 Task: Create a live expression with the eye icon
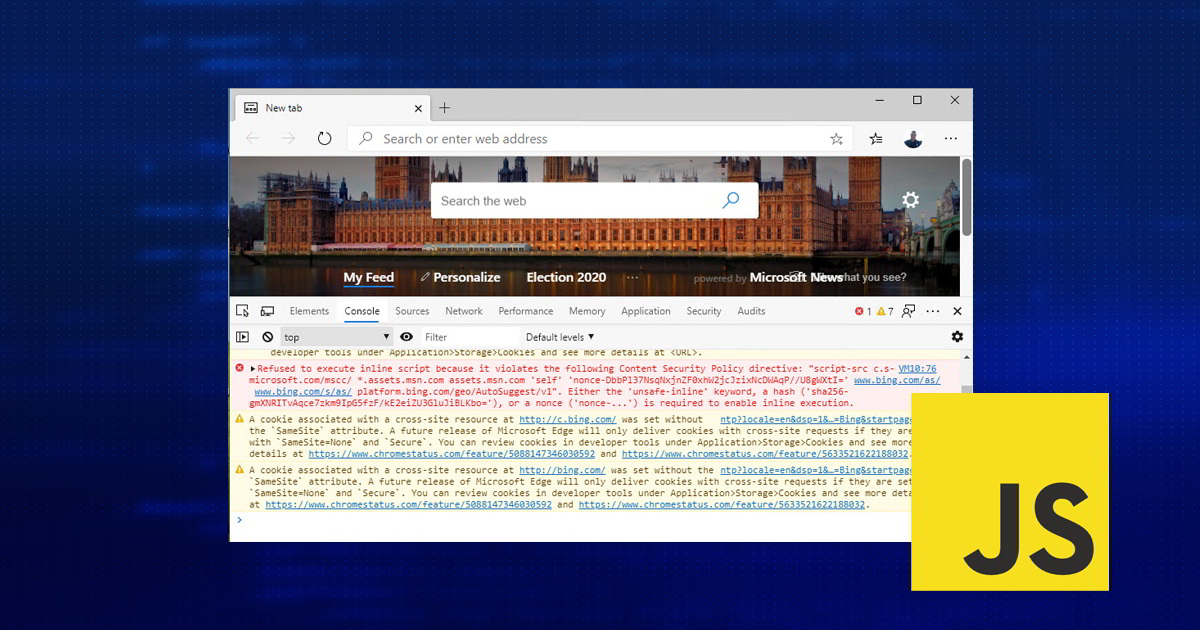tap(406, 337)
